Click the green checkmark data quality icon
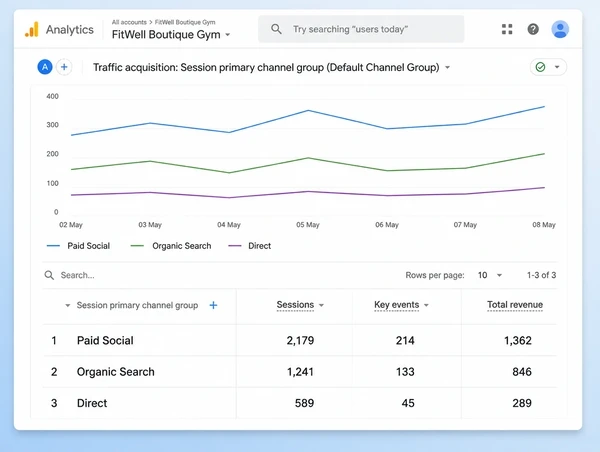The width and height of the screenshot is (600, 452). [540, 67]
